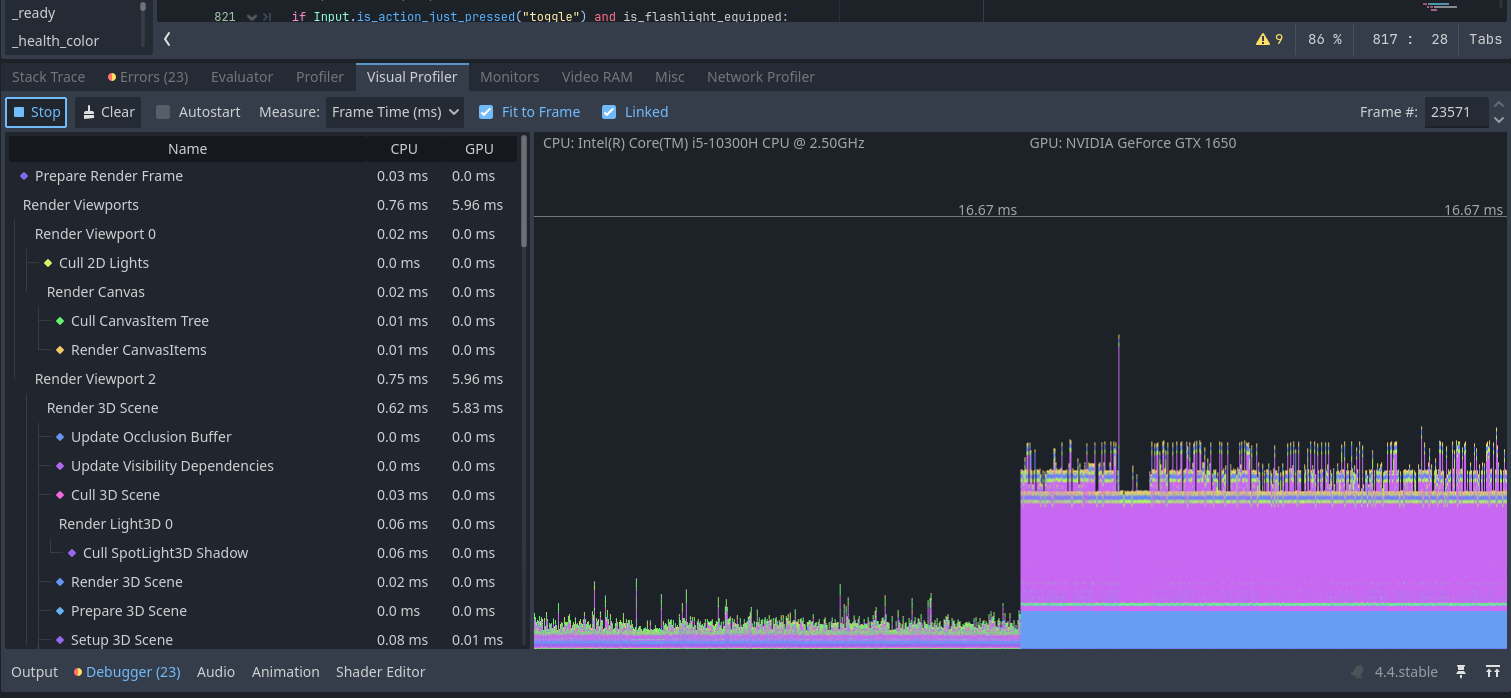Switch to the Monitors tab

coord(509,77)
